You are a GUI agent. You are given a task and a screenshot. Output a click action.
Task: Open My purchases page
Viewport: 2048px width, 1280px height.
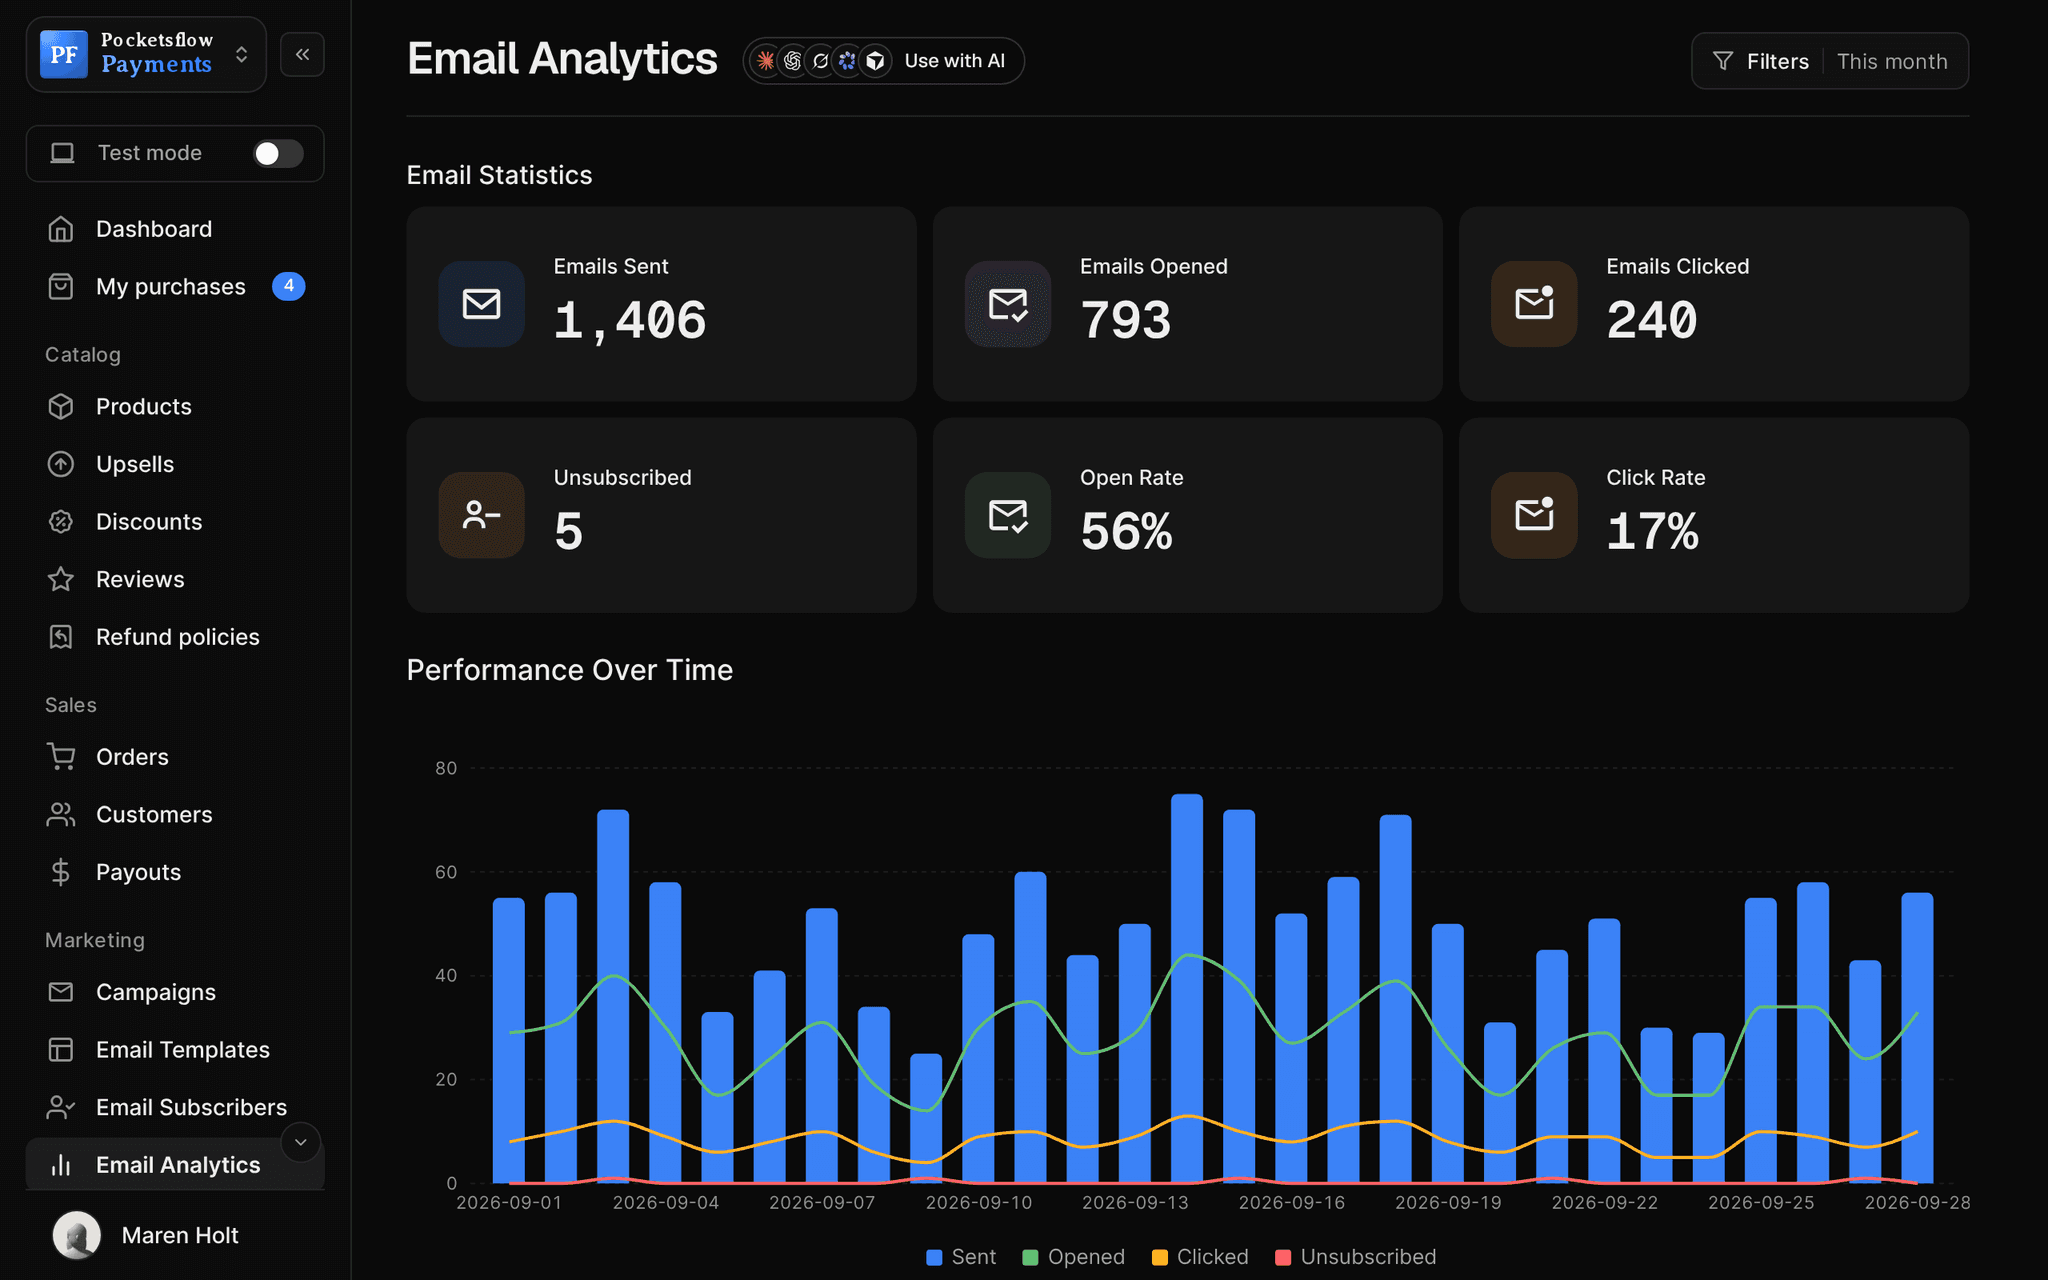click(x=175, y=287)
